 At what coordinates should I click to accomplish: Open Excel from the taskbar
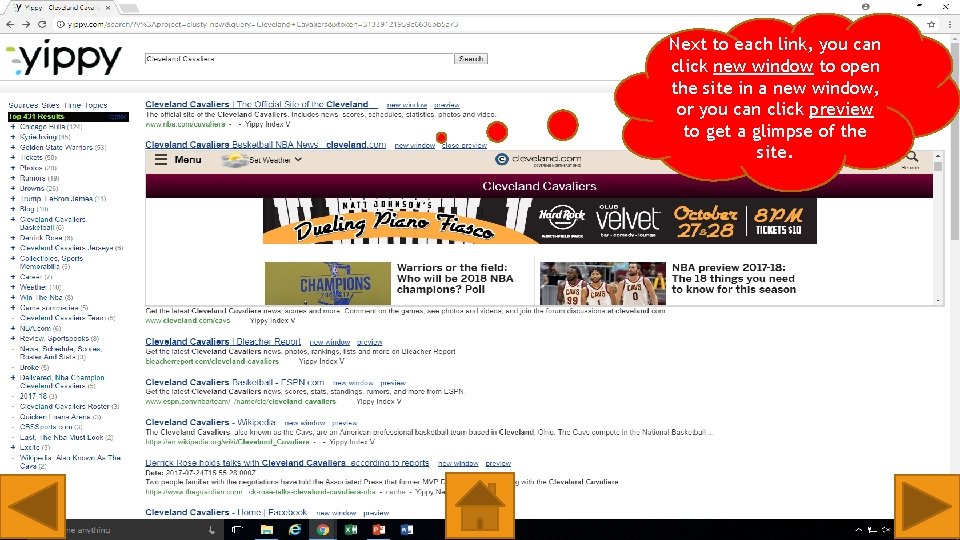pos(351,530)
